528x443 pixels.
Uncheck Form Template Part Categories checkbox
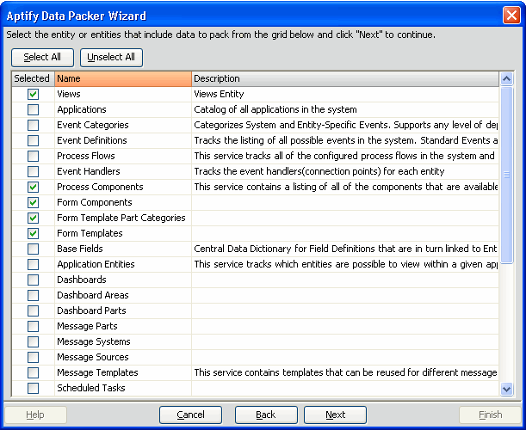pos(33,218)
